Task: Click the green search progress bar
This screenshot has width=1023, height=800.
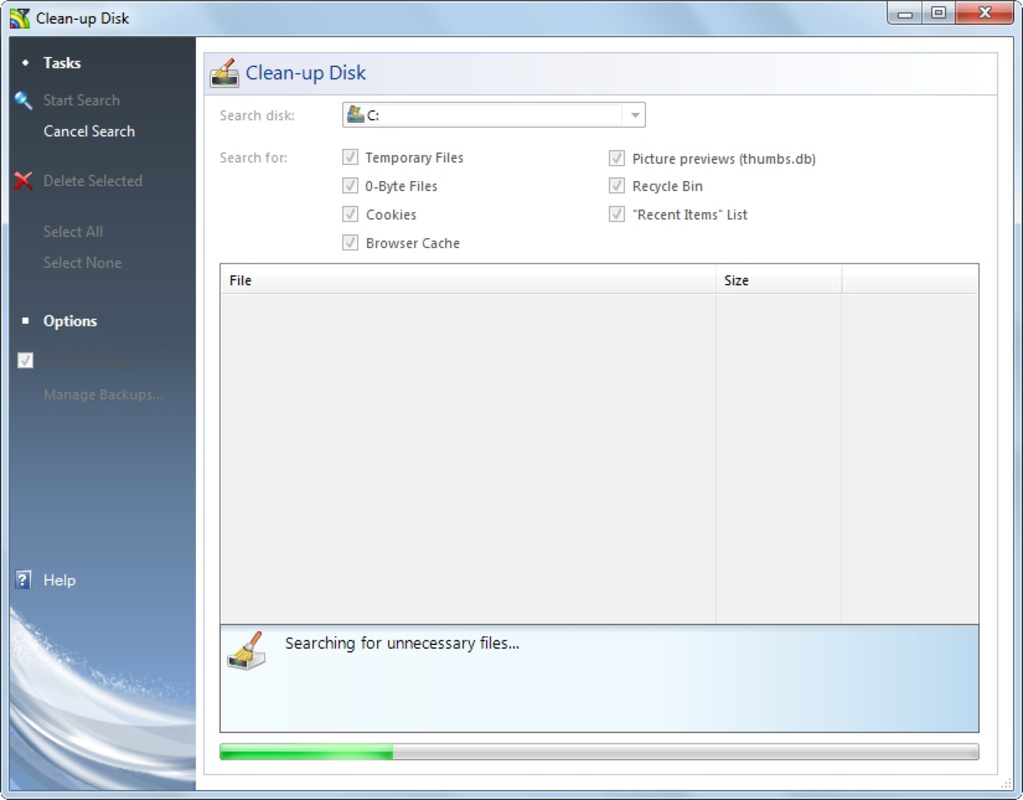Action: coord(600,752)
